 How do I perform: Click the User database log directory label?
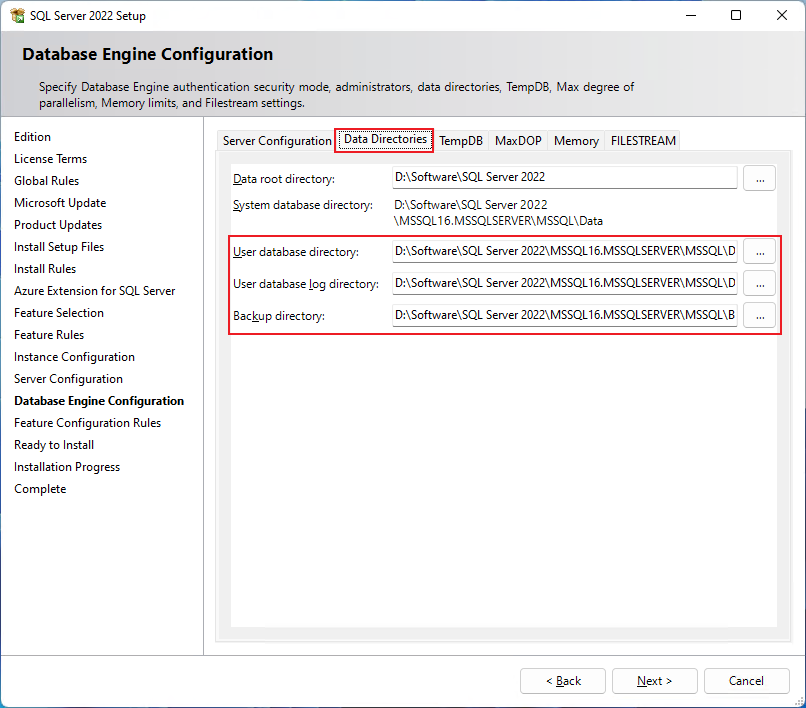click(x=306, y=284)
